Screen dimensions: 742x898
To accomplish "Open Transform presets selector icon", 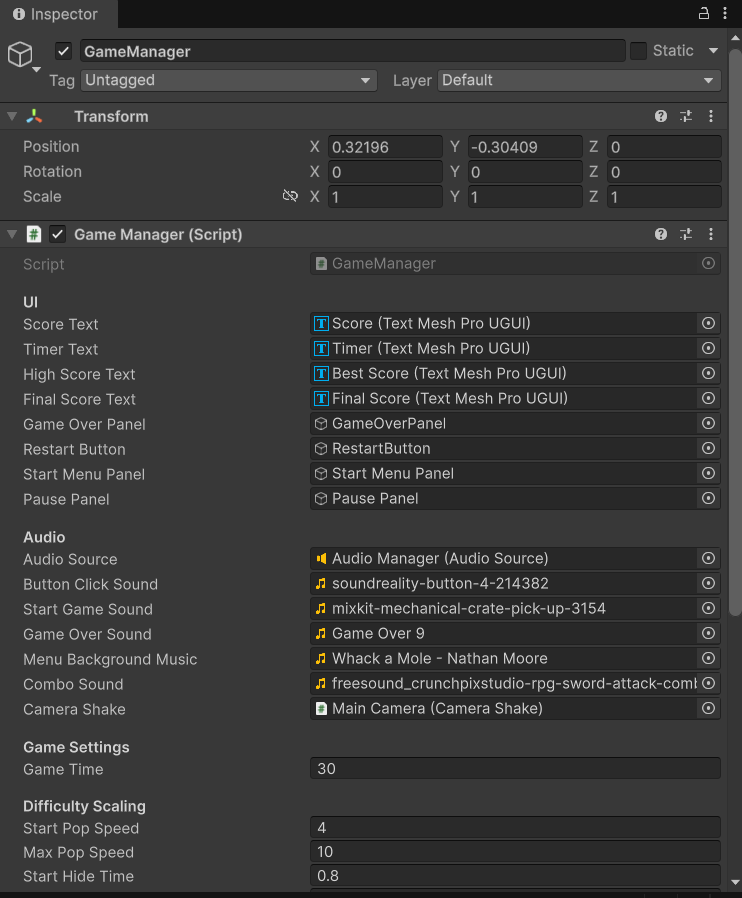I will pos(686,116).
